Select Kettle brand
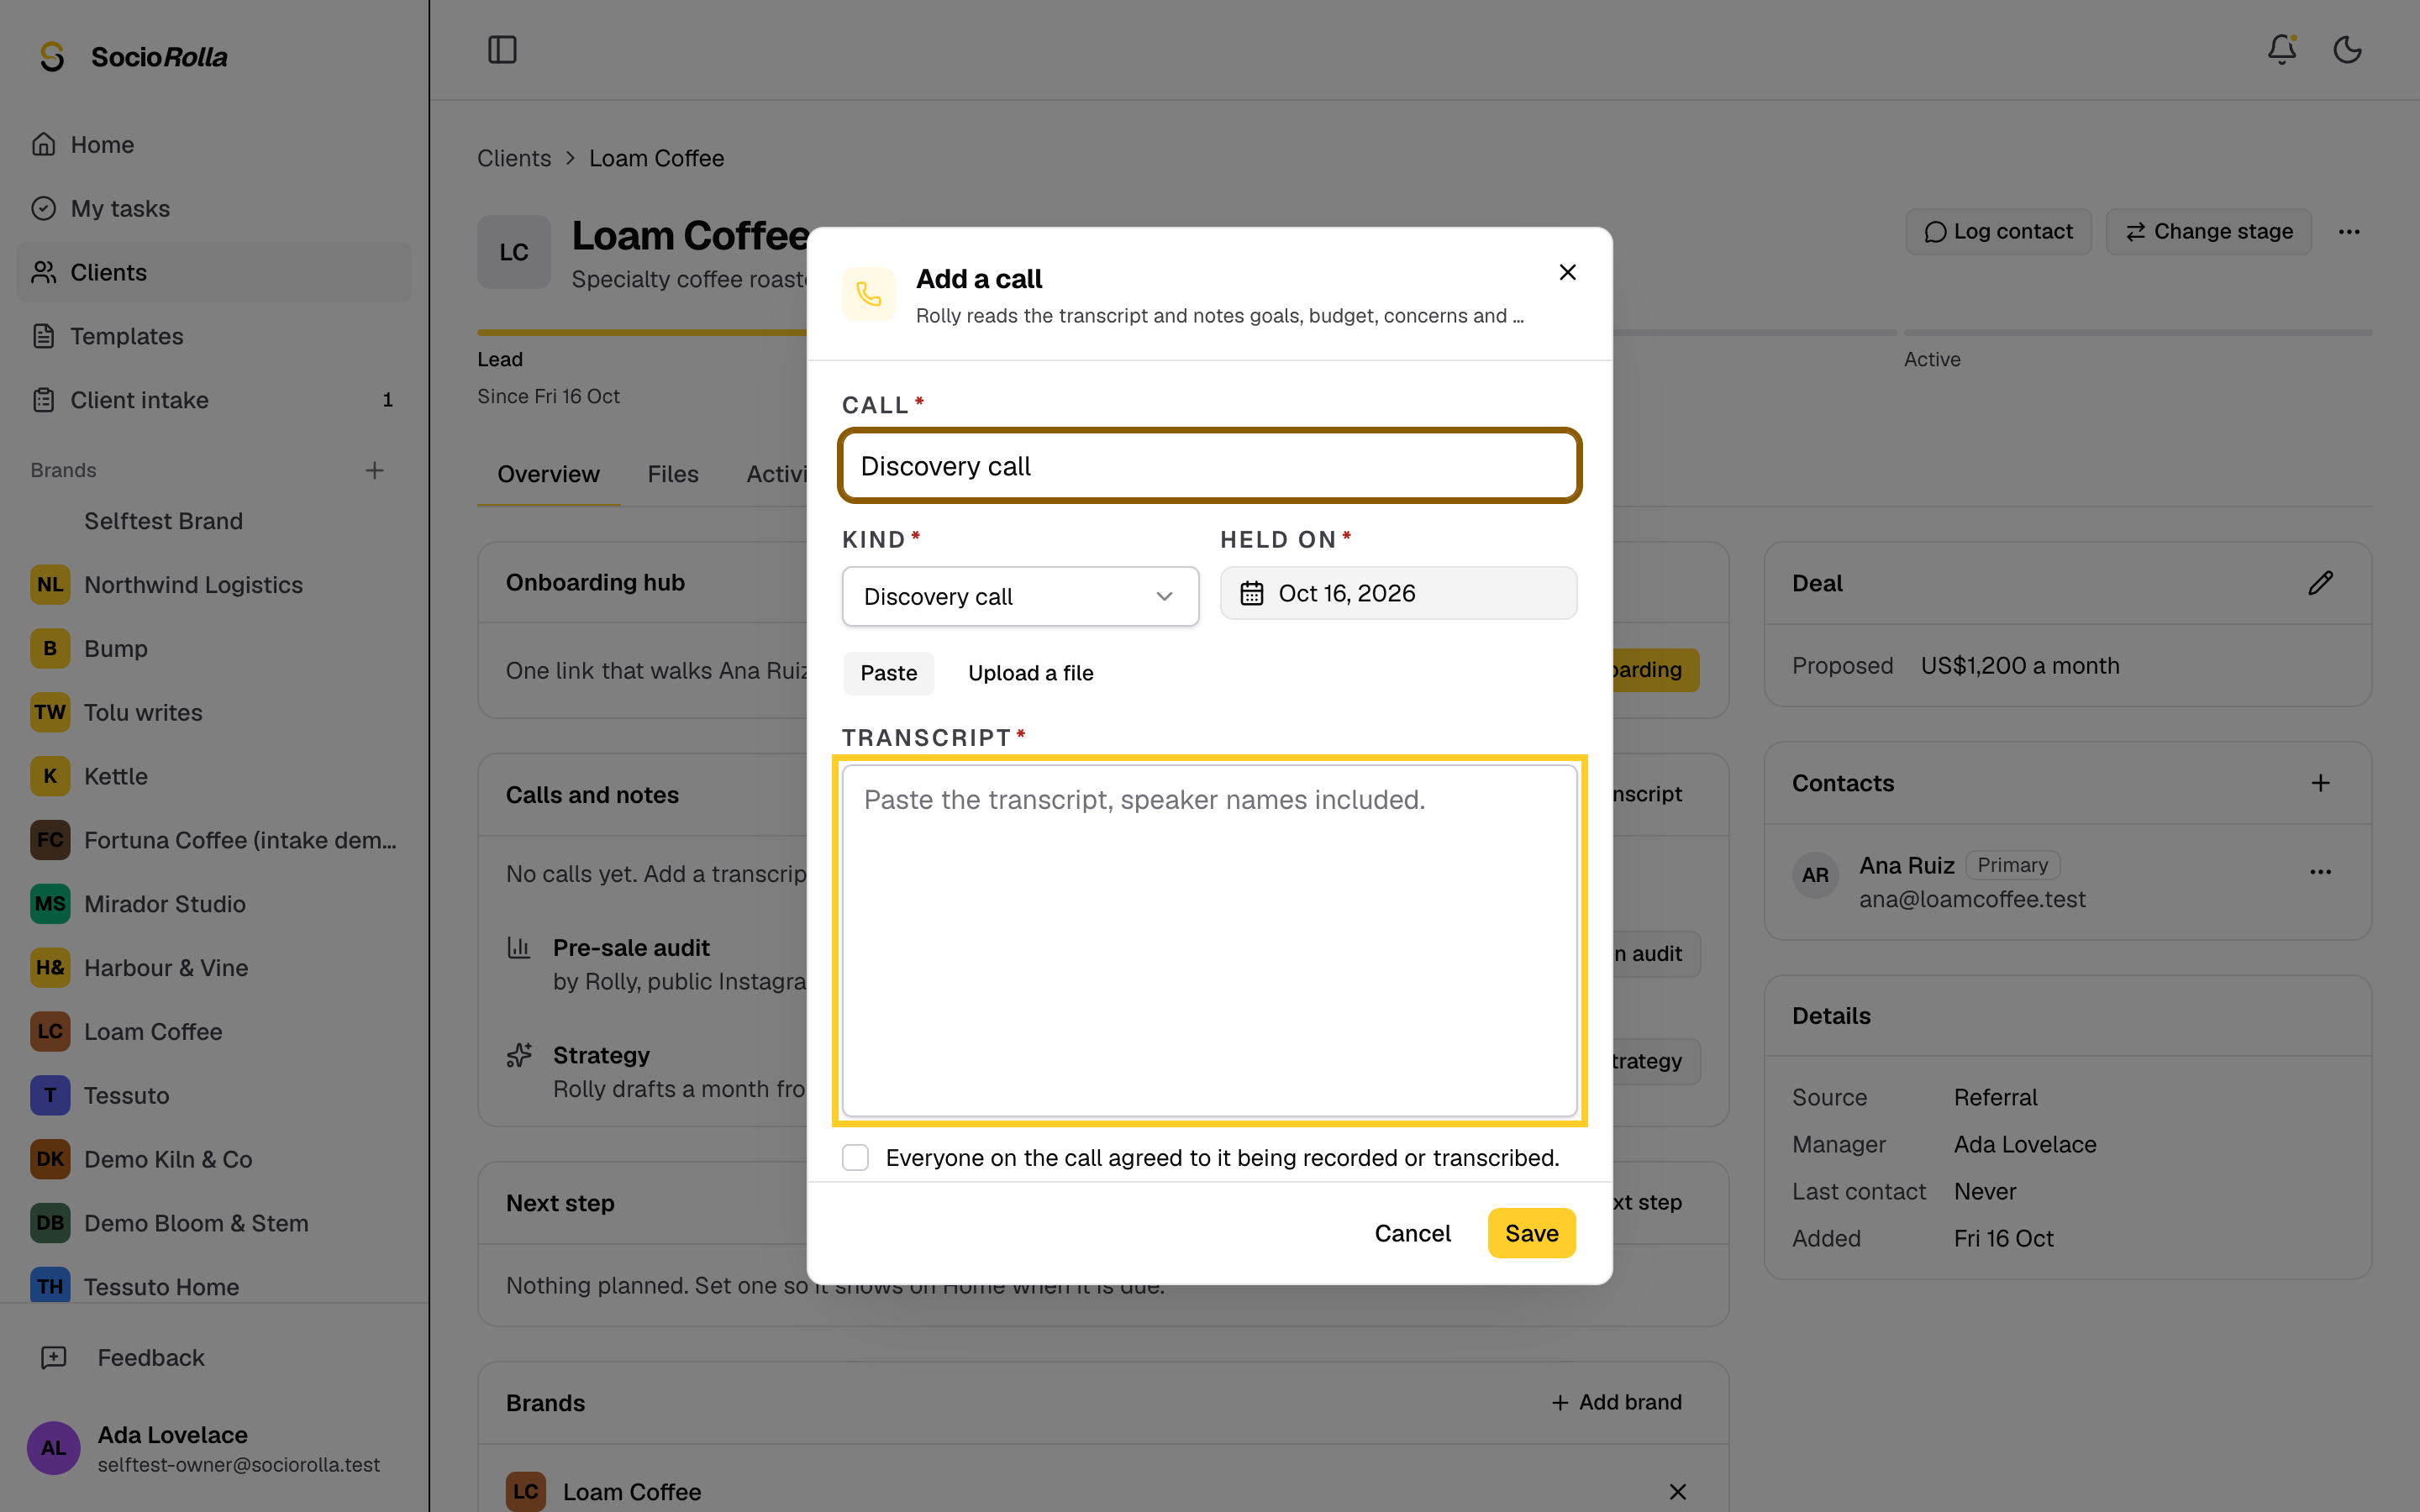Screen dimensions: 2420x1512 pos(214,776)
